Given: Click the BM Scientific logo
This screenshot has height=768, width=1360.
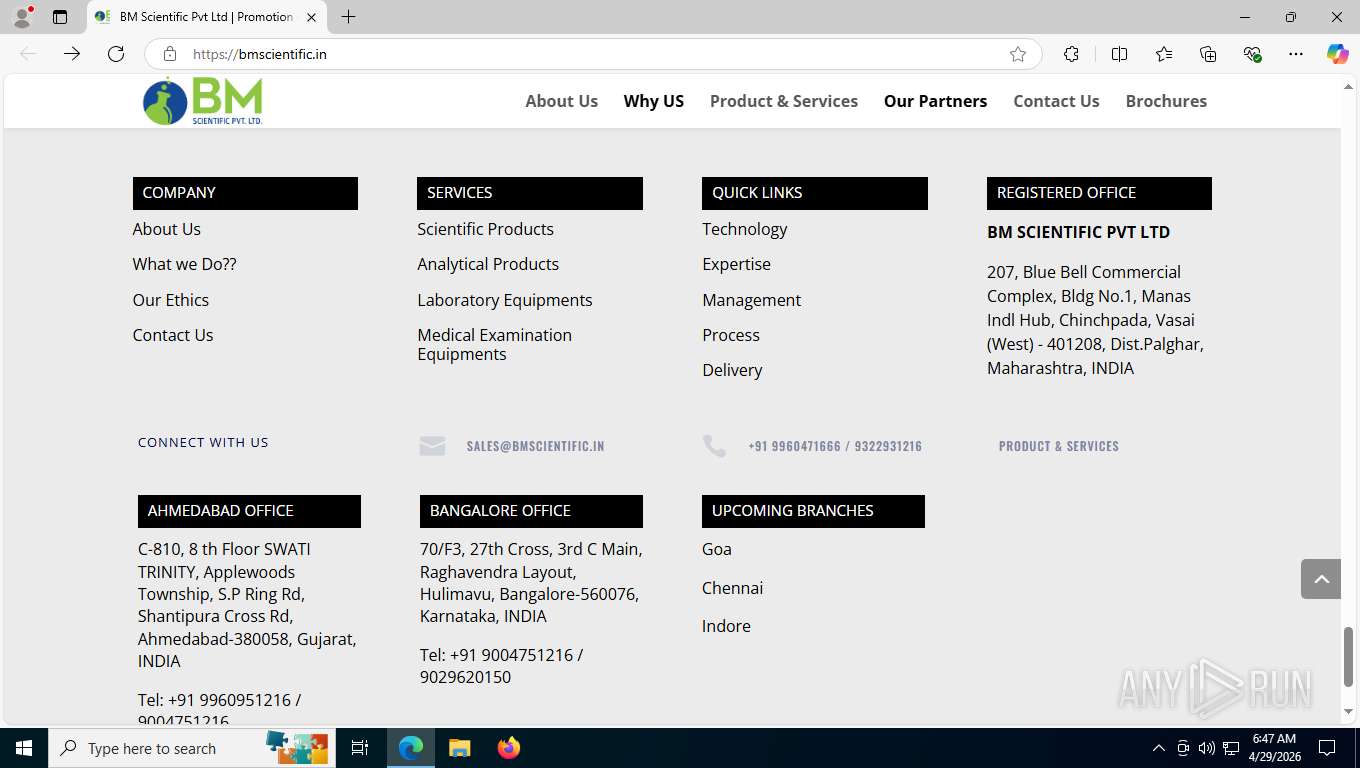Looking at the screenshot, I should coord(203,101).
